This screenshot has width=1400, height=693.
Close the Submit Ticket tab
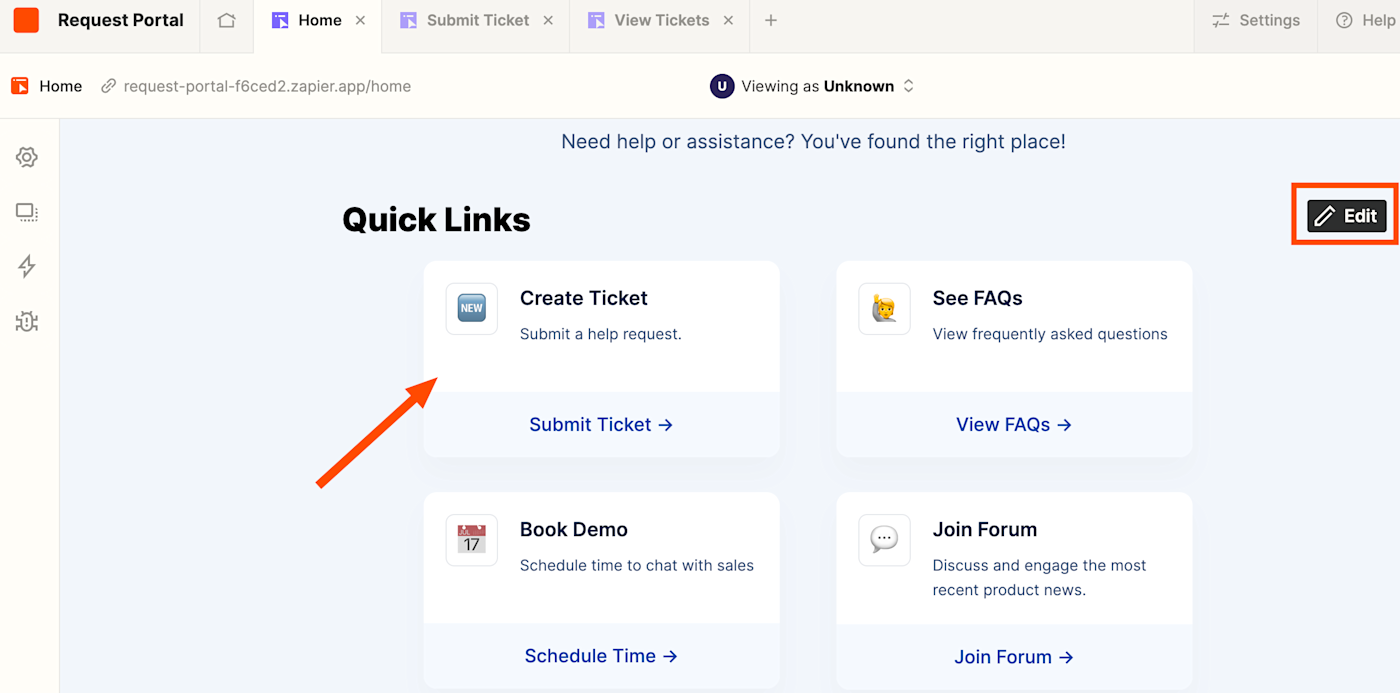click(548, 20)
